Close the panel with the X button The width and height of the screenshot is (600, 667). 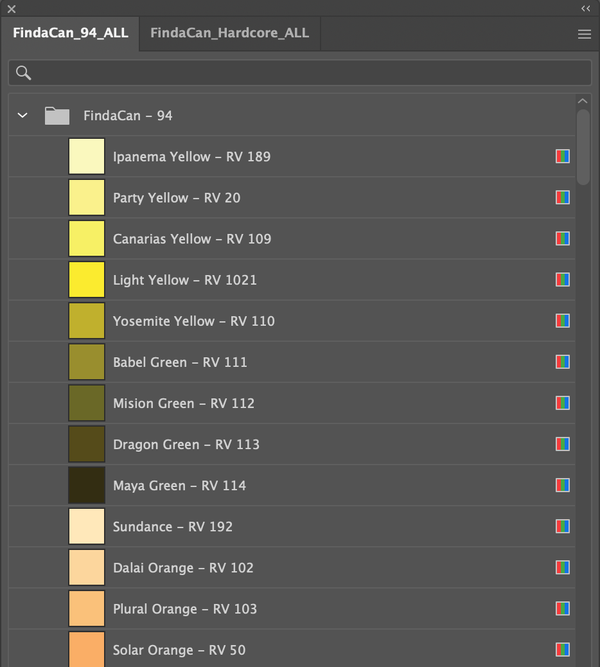point(12,8)
